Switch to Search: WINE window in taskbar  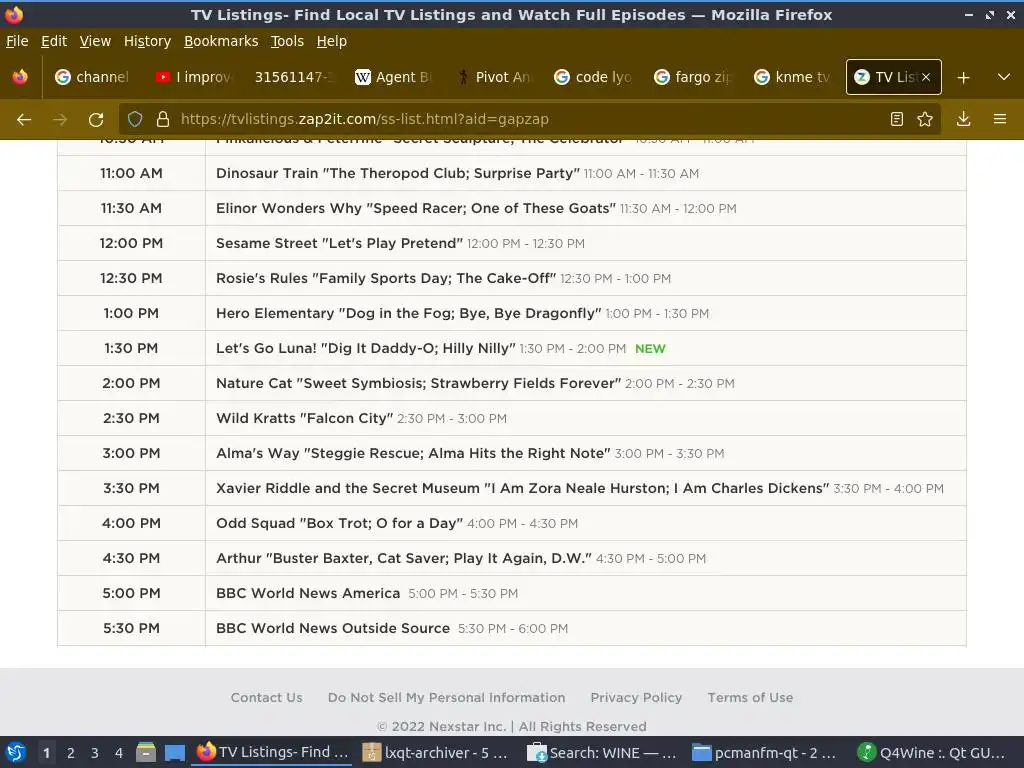tap(602, 752)
